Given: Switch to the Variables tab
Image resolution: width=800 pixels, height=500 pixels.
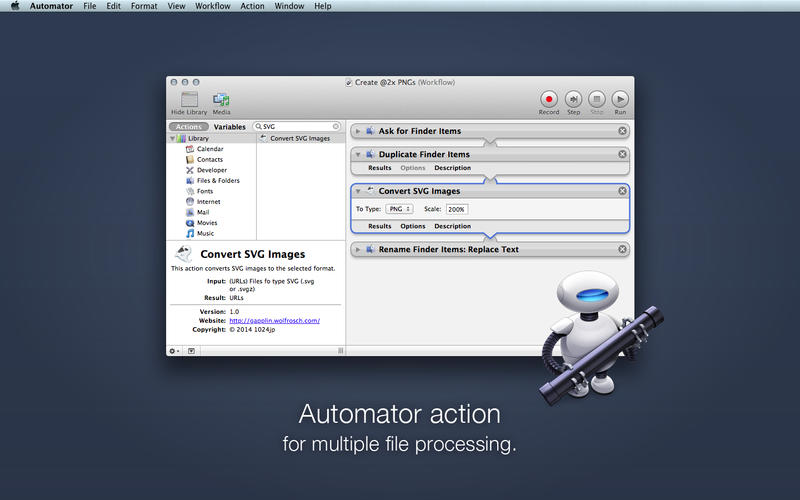Looking at the screenshot, I should (230, 127).
